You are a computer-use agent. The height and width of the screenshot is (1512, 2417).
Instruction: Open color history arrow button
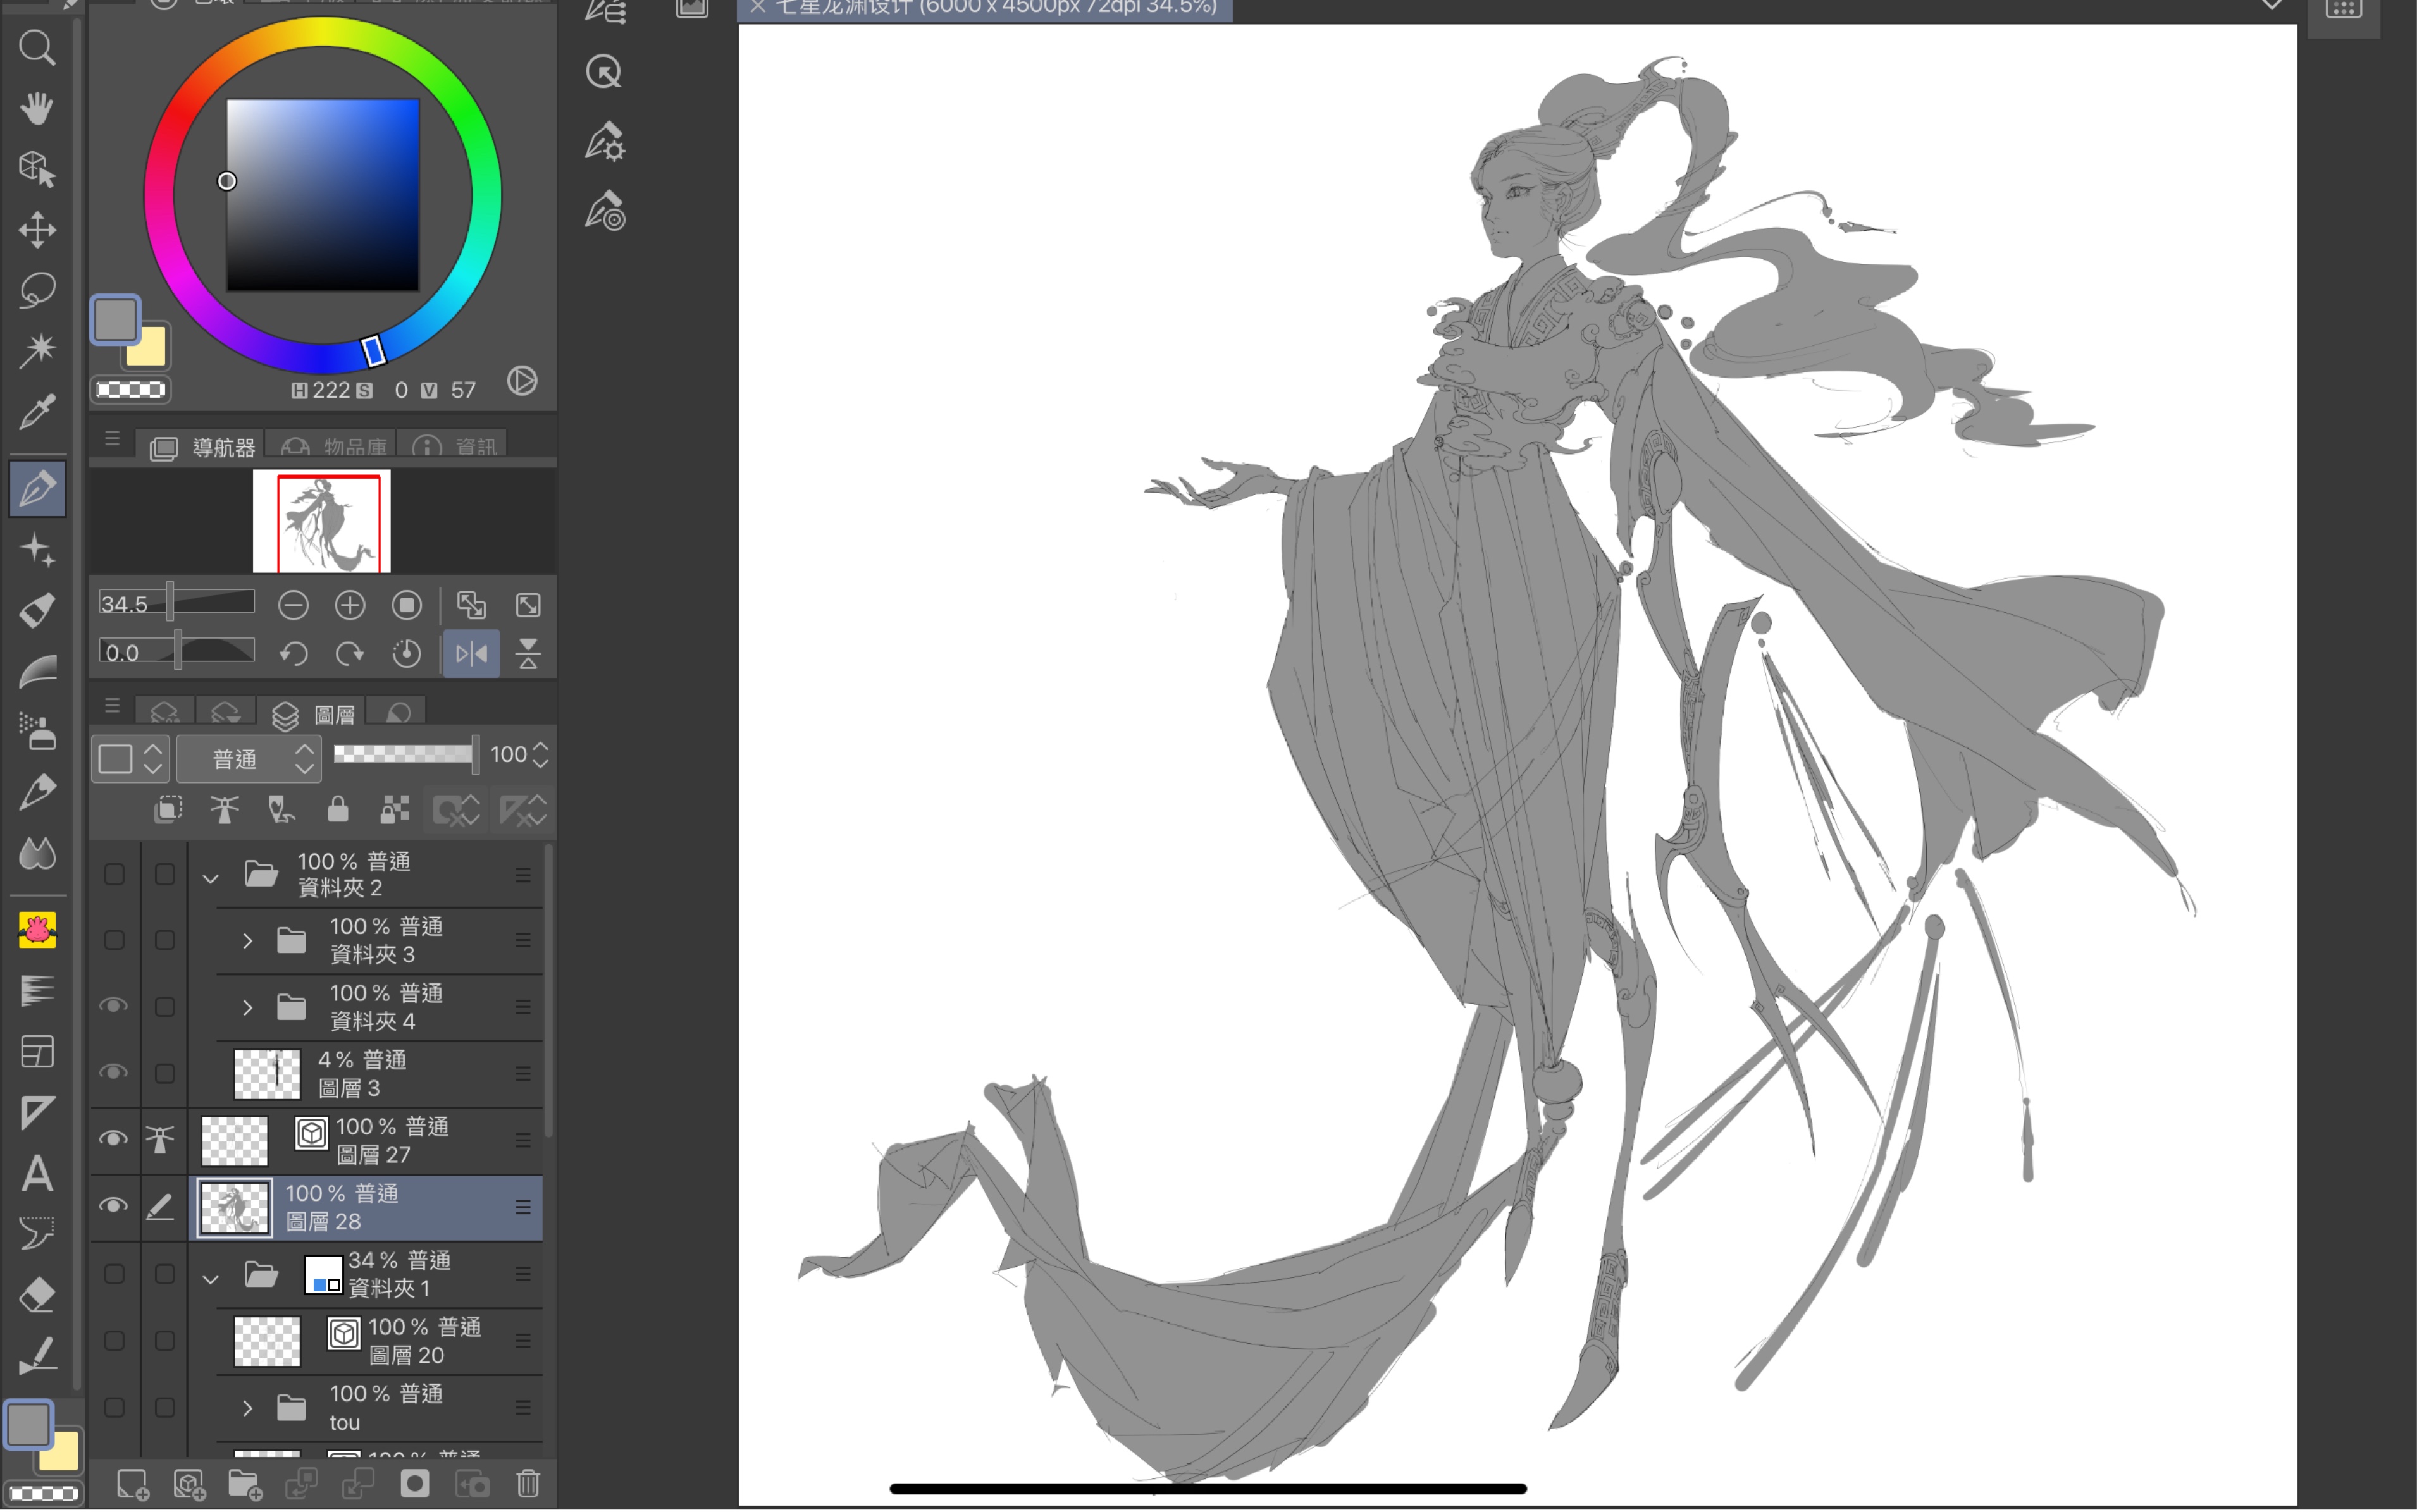click(x=522, y=381)
